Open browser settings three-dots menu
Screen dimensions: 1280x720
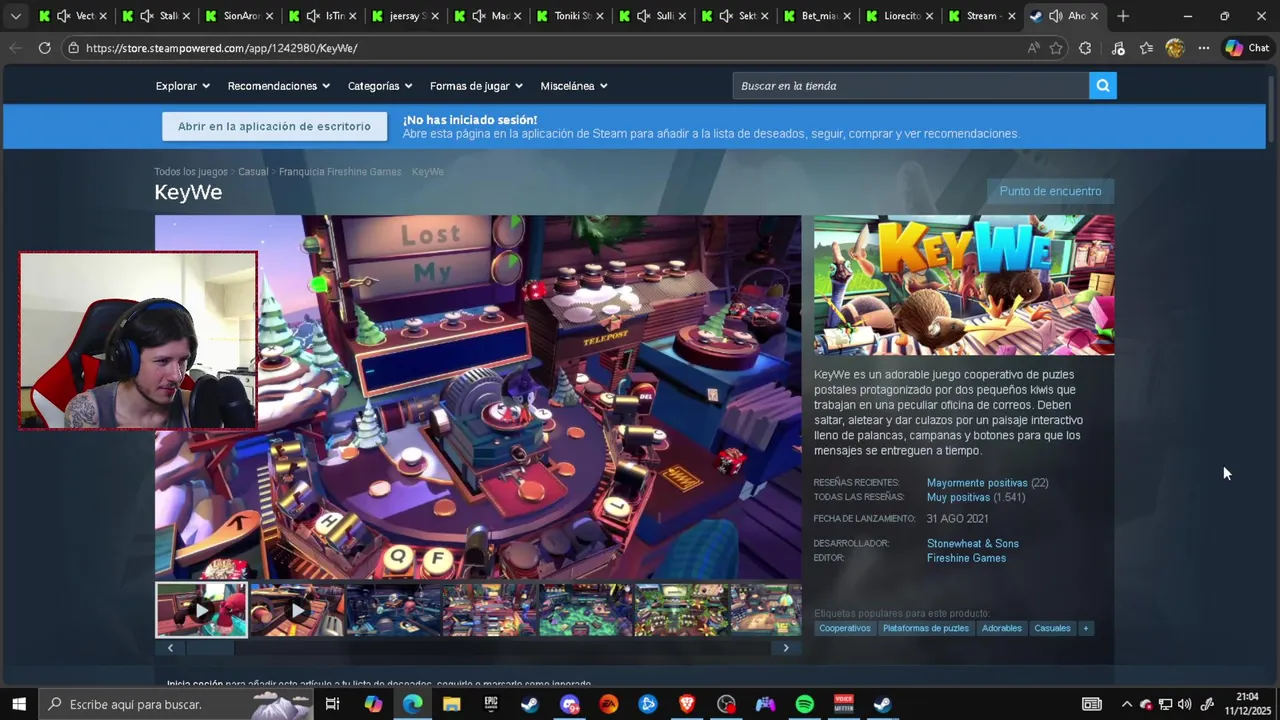(1203, 48)
